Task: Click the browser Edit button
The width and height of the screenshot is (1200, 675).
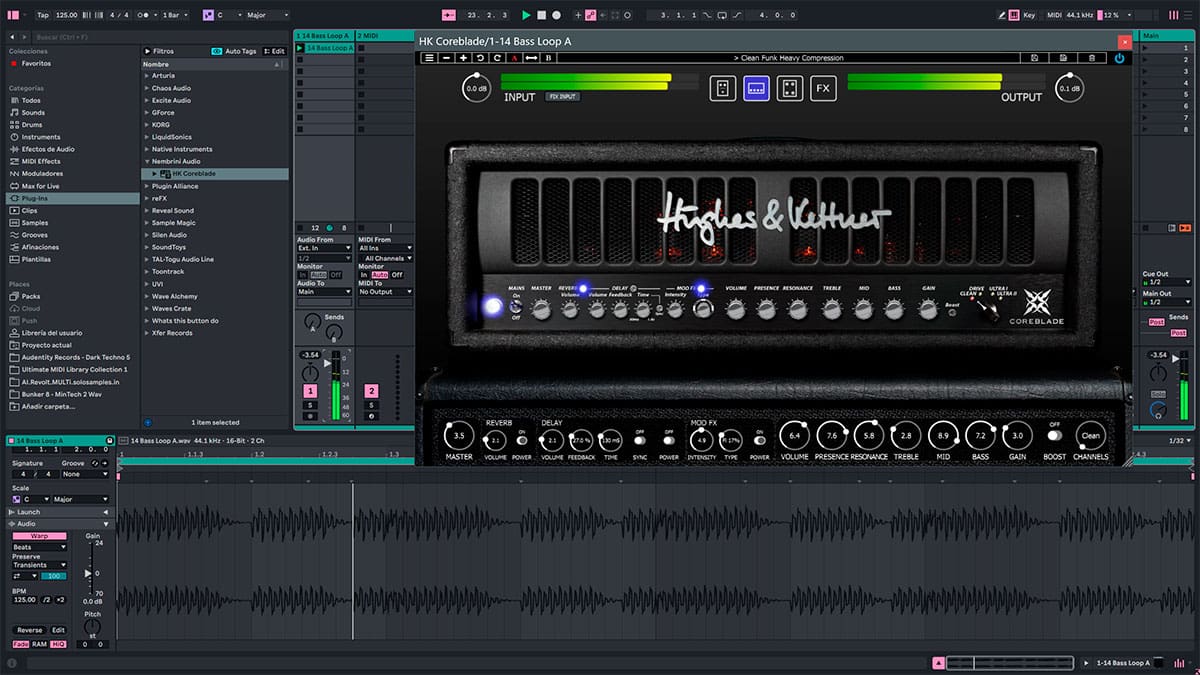Action: (275, 51)
